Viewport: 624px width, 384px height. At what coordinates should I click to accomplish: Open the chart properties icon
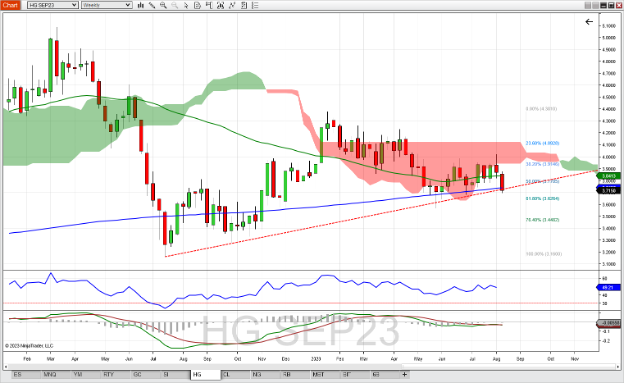pyautogui.click(x=244, y=5)
